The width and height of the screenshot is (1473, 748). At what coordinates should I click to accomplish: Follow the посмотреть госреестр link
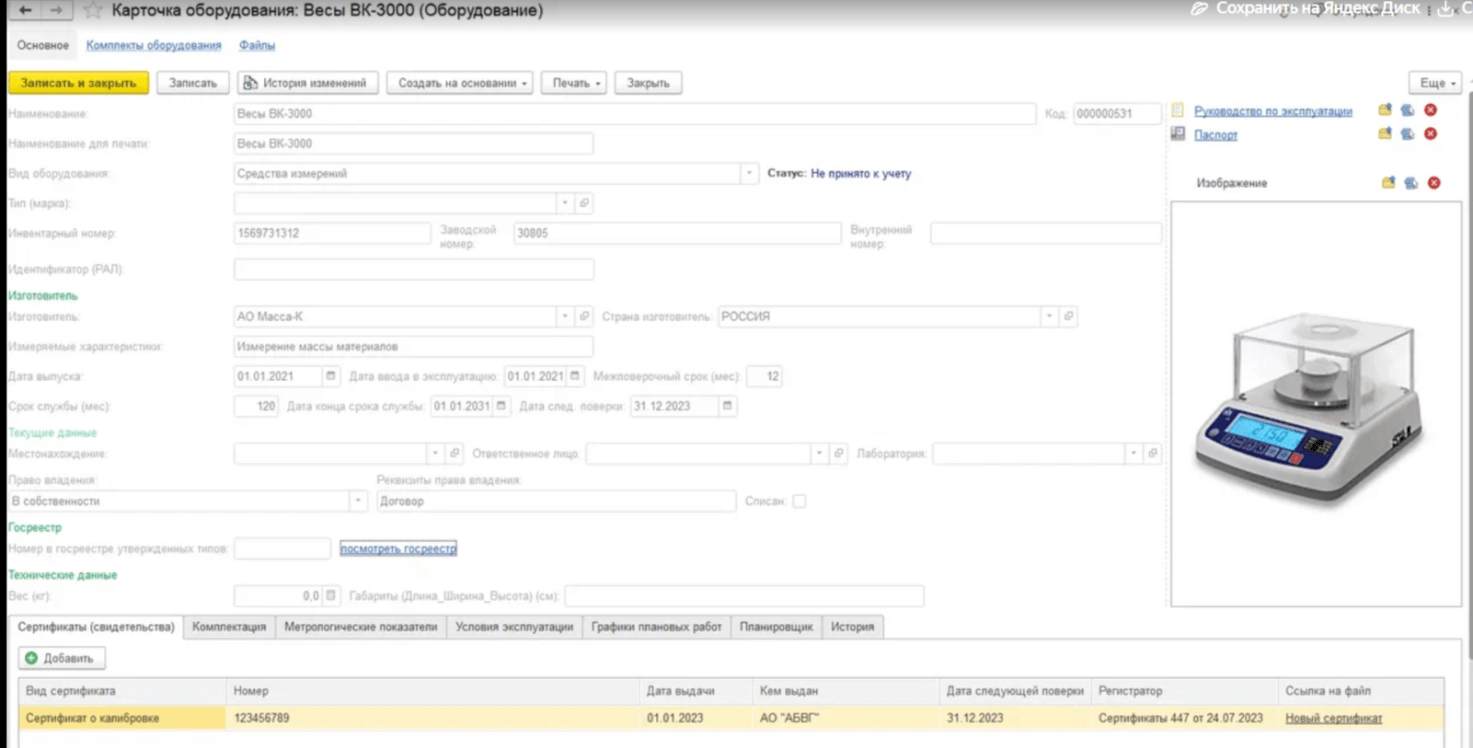pyautogui.click(x=398, y=549)
